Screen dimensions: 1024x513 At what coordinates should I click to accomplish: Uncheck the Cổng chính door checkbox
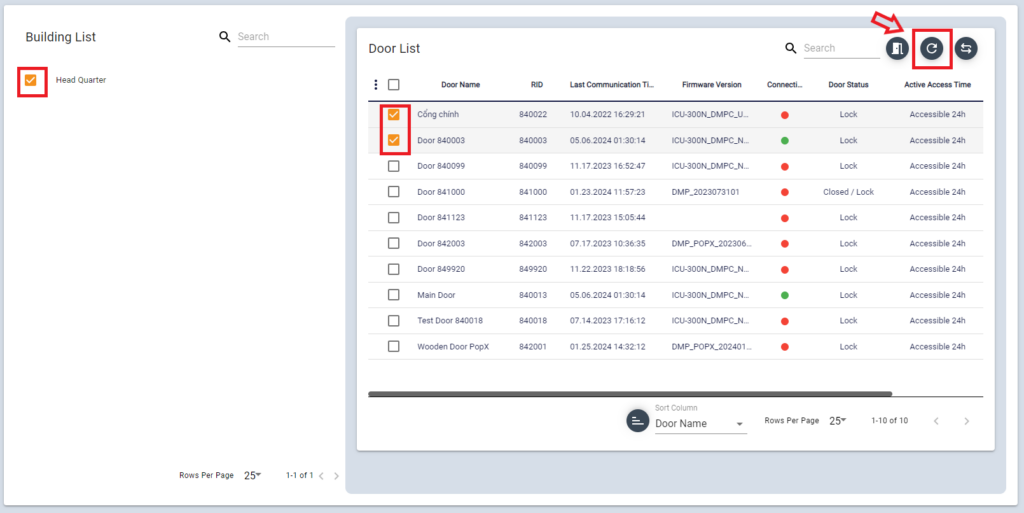point(394,114)
